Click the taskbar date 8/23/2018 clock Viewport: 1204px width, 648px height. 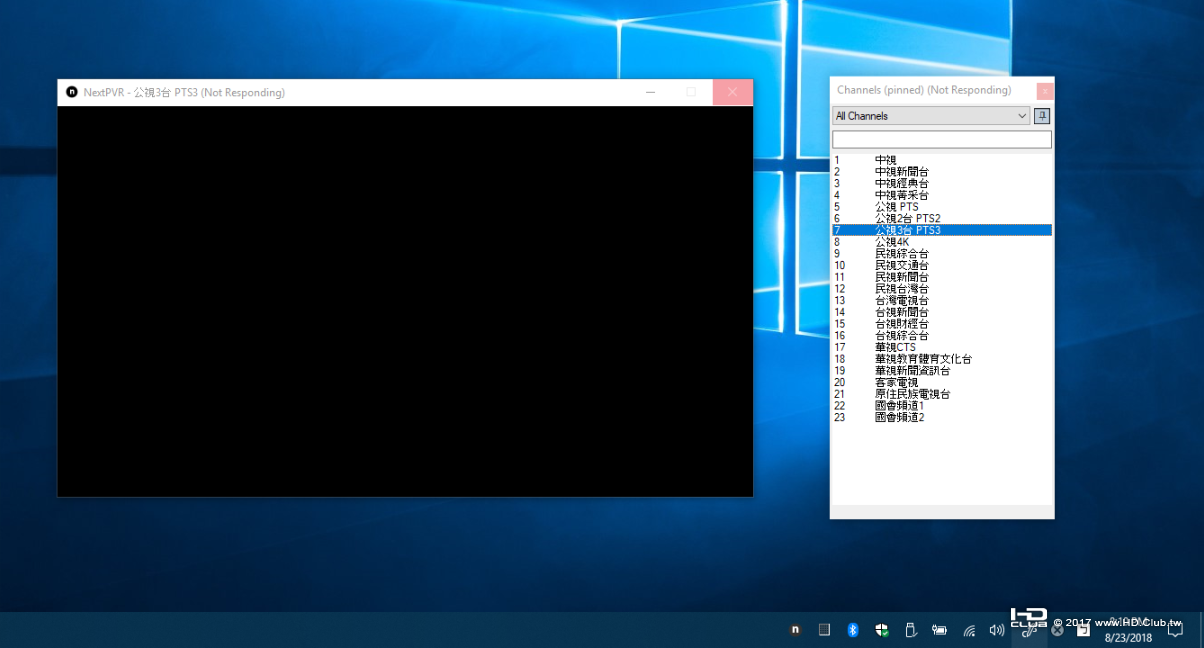click(1128, 636)
